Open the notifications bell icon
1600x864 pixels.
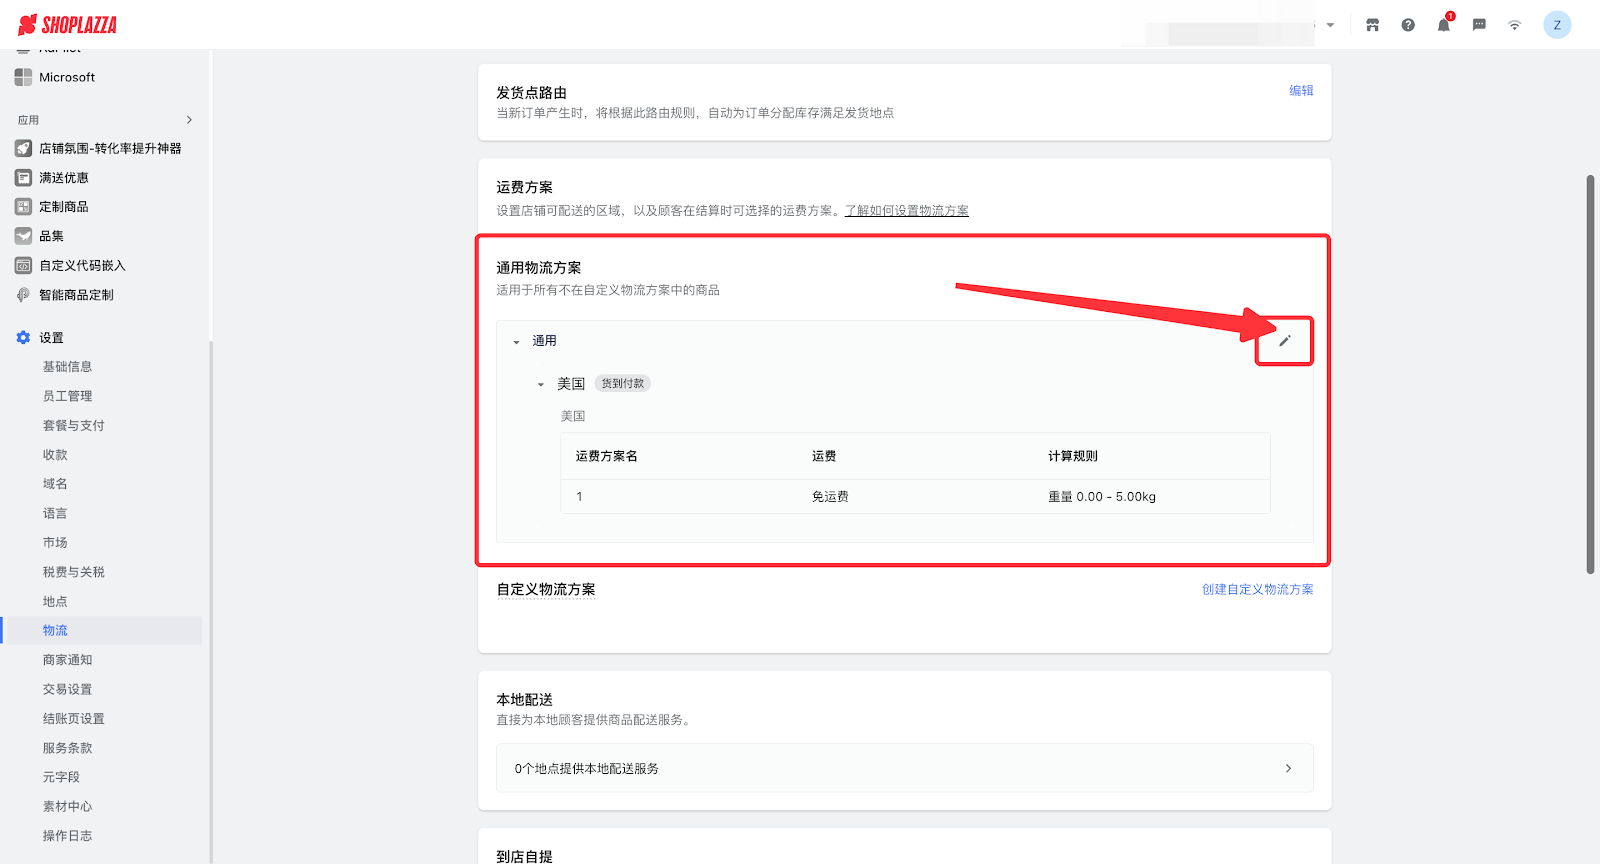[x=1443, y=25]
